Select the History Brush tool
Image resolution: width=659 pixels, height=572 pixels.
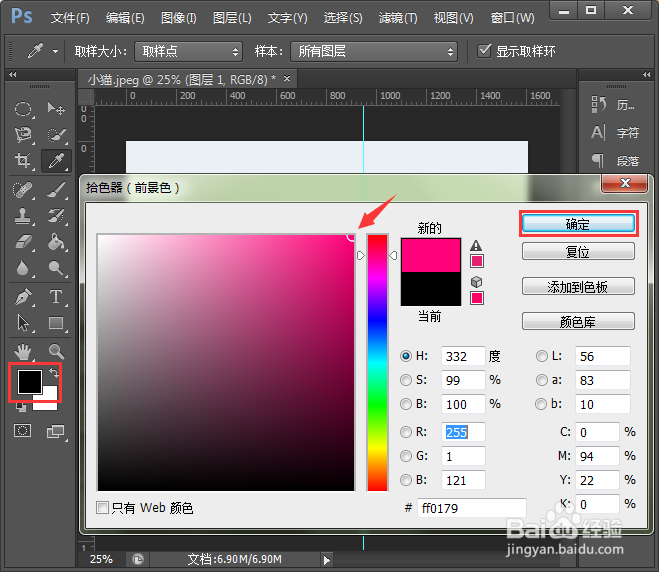(56, 216)
